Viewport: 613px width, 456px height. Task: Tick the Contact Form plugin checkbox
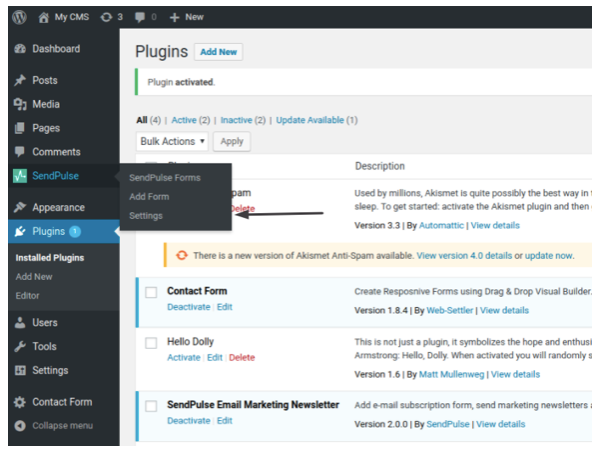click(151, 292)
